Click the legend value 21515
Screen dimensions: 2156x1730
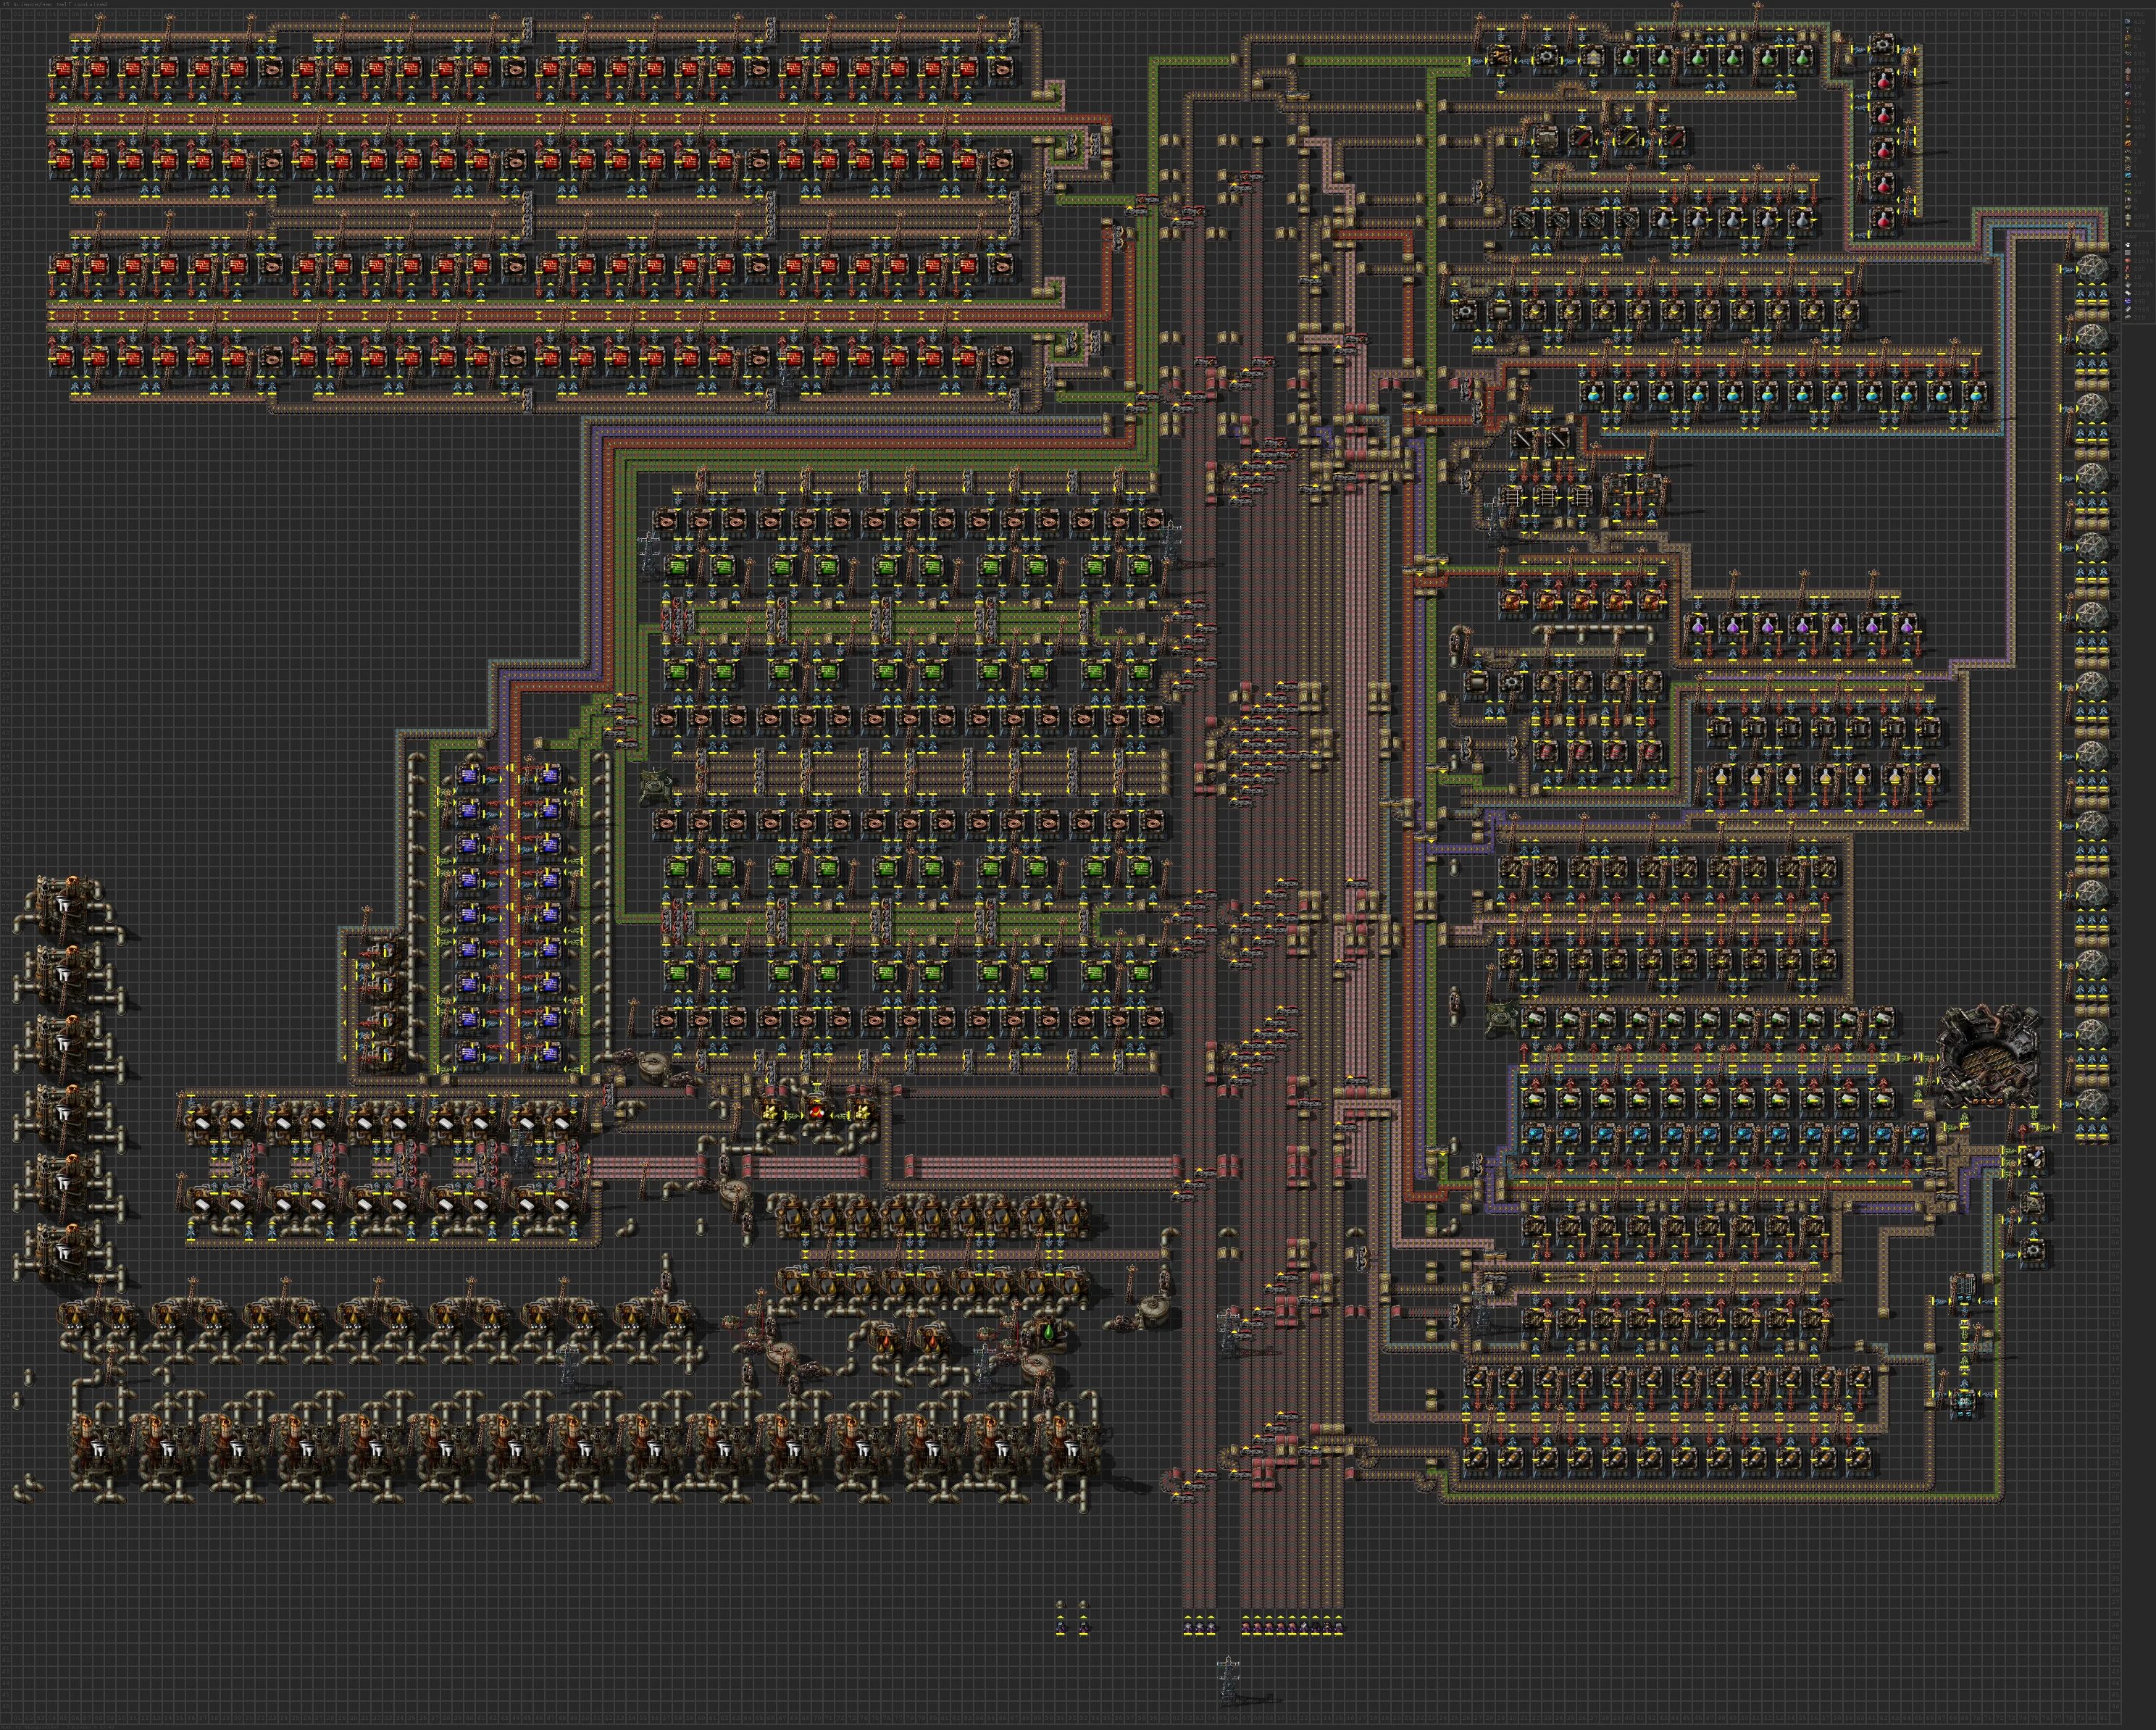pos(2143,261)
